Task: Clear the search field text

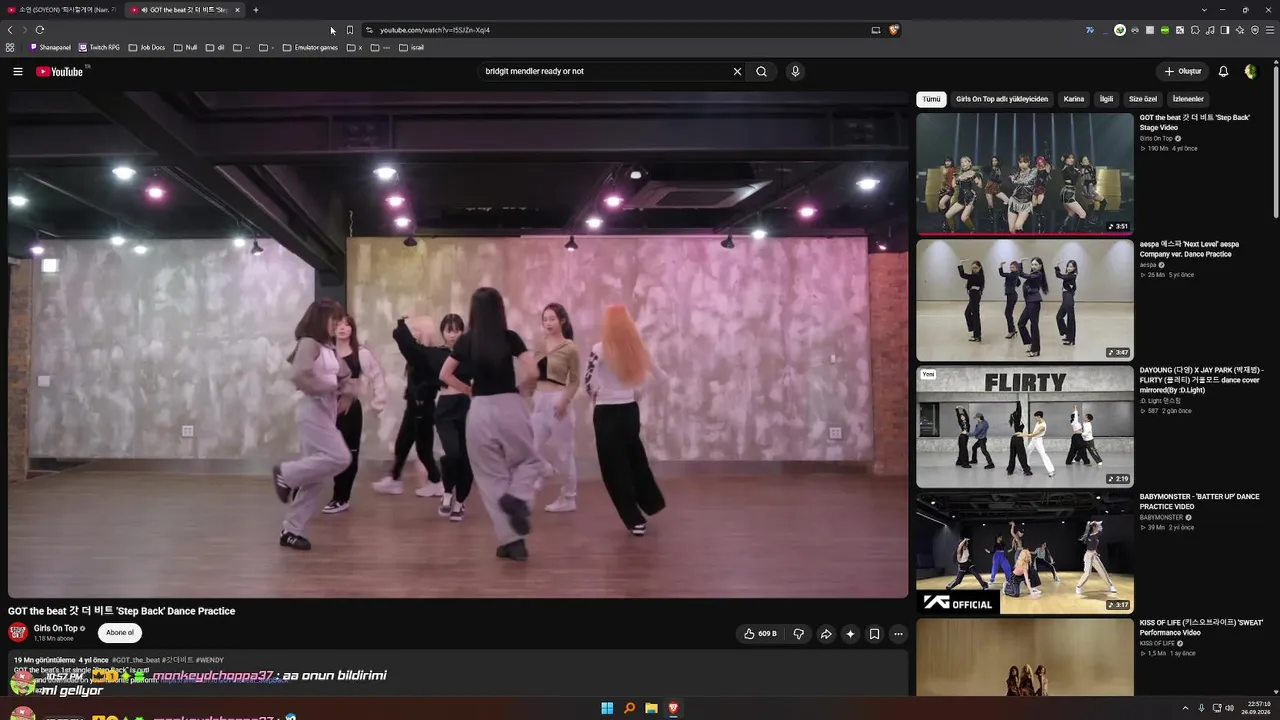Action: [x=737, y=71]
